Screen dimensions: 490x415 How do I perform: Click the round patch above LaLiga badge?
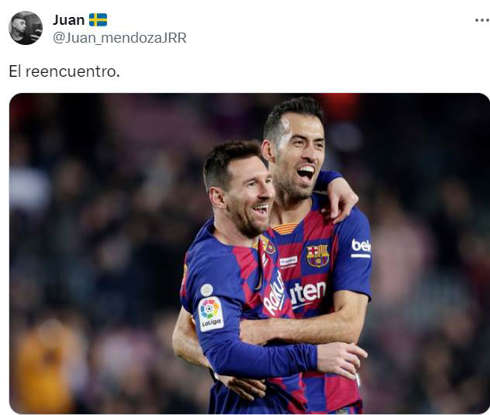click(x=207, y=290)
